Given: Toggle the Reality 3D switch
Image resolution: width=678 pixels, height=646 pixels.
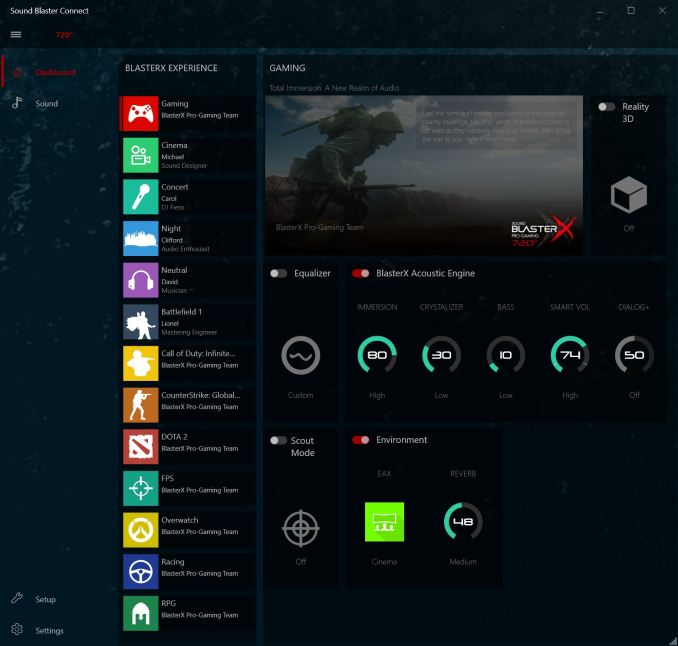Looking at the screenshot, I should click(606, 107).
